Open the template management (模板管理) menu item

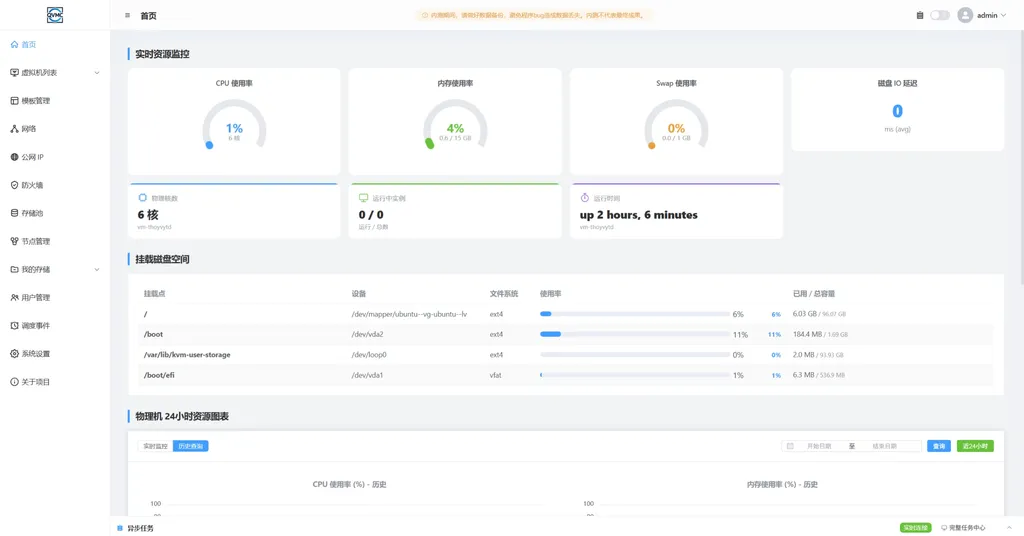[55, 101]
